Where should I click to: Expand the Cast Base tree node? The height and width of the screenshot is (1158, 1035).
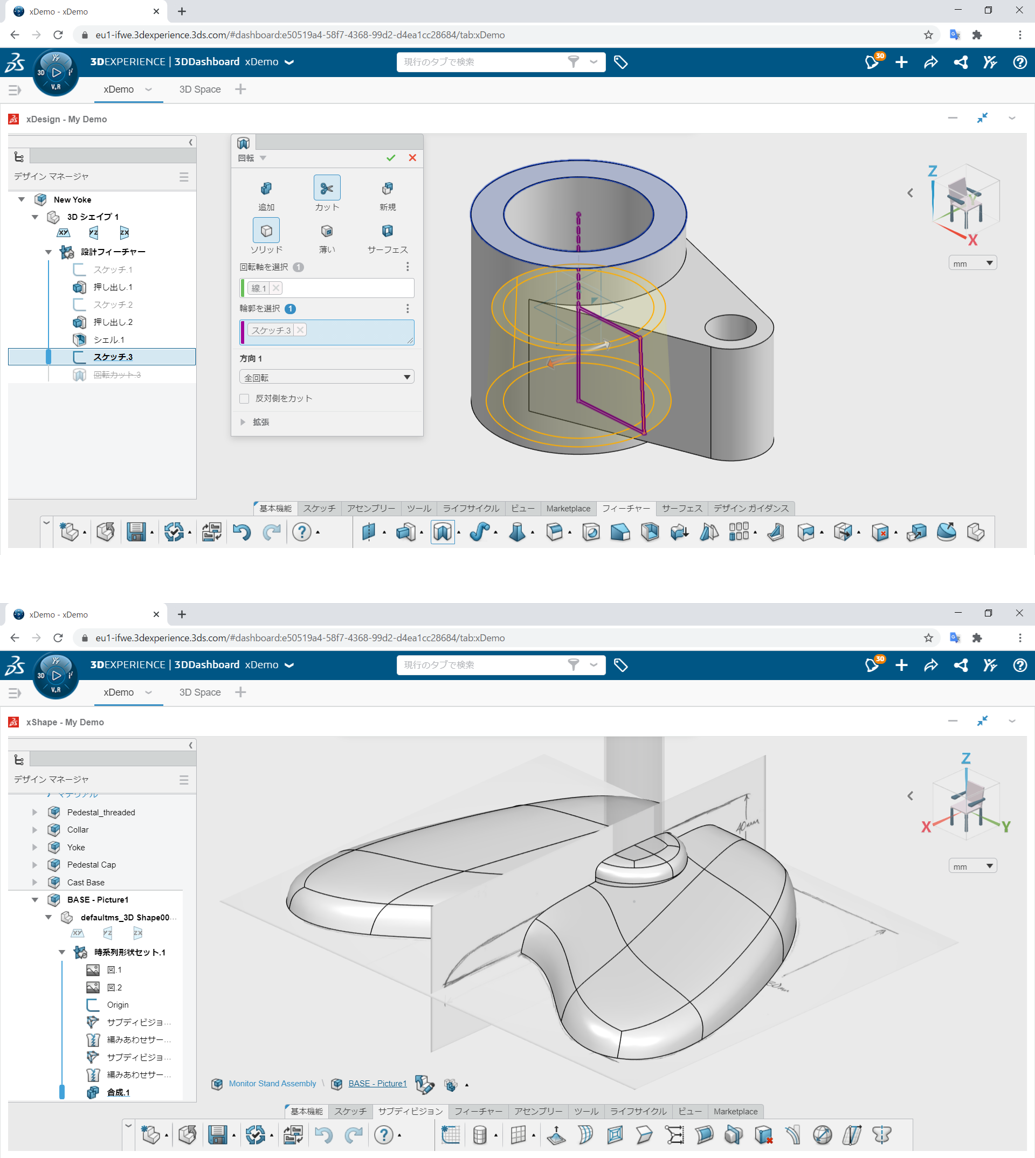point(35,883)
